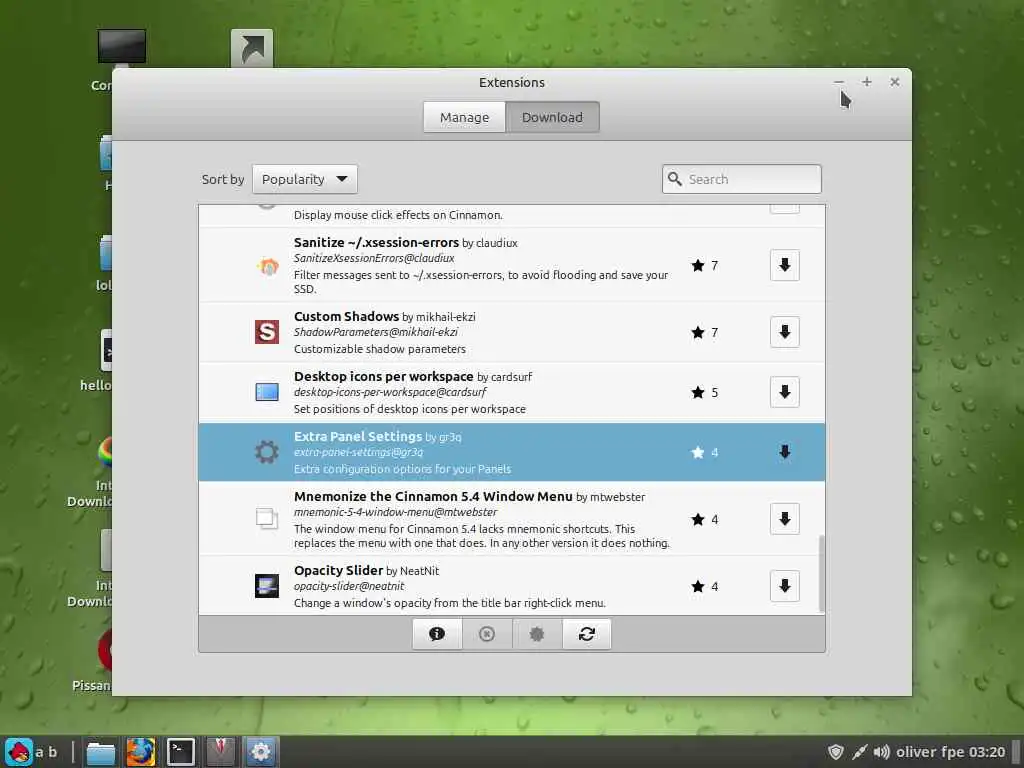
Task: Open the file manager from the taskbar
Action: [x=101, y=752]
